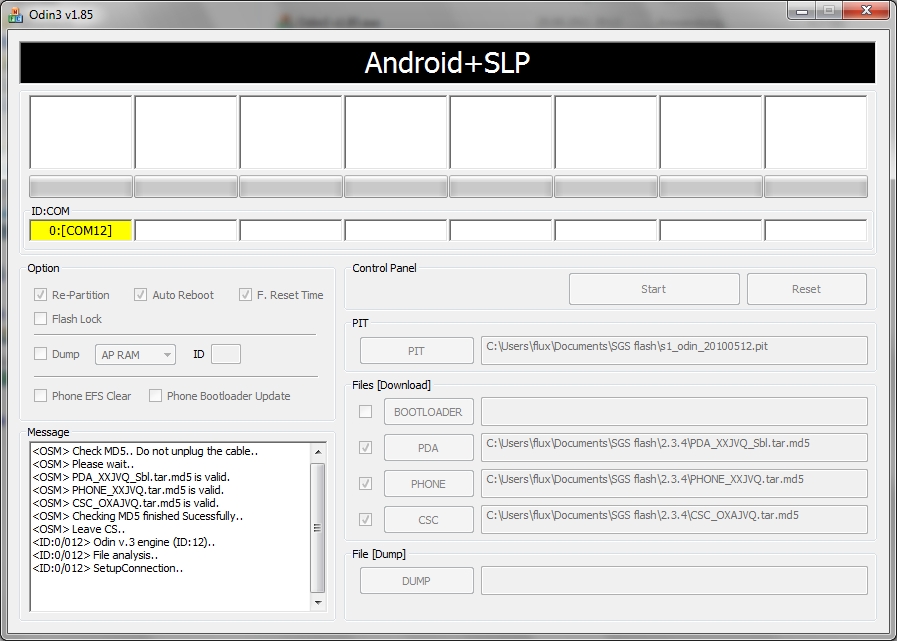Click the PIT file path field

pyautogui.click(x=674, y=350)
